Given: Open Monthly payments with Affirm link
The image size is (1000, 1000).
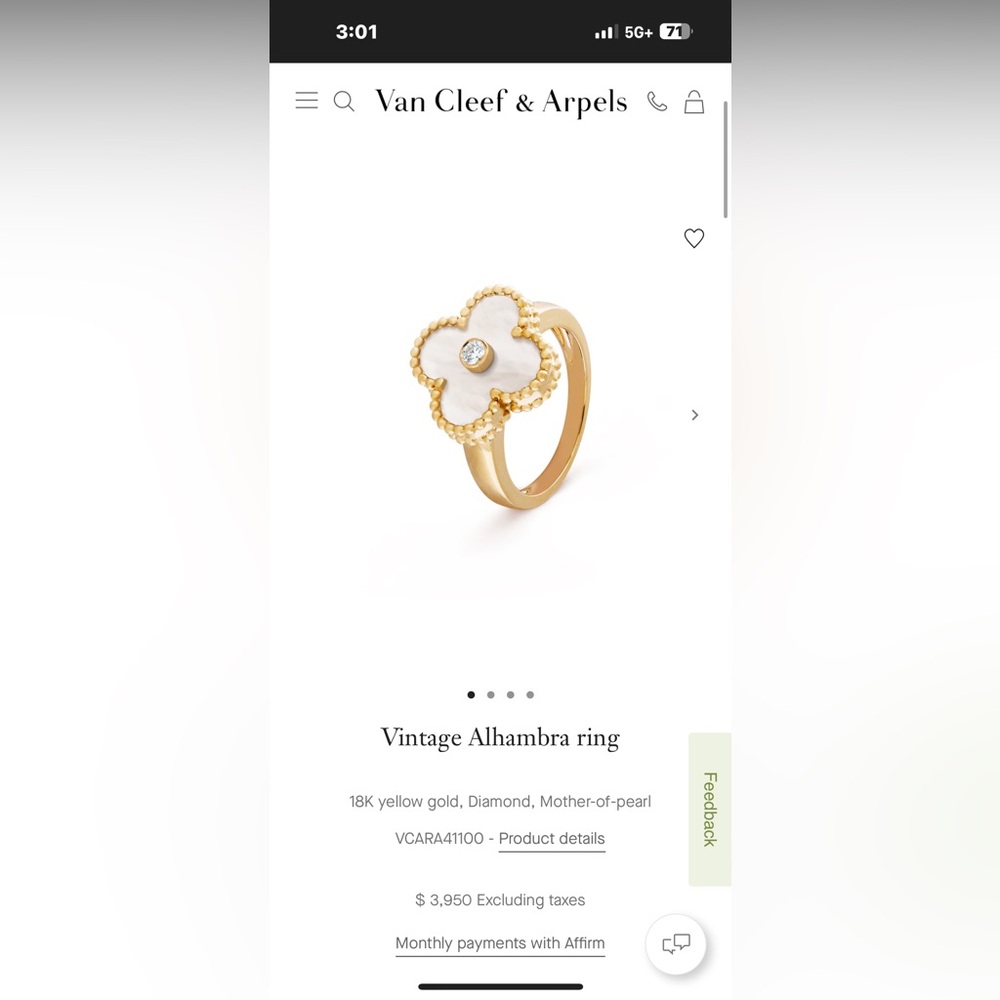Looking at the screenshot, I should click(500, 943).
